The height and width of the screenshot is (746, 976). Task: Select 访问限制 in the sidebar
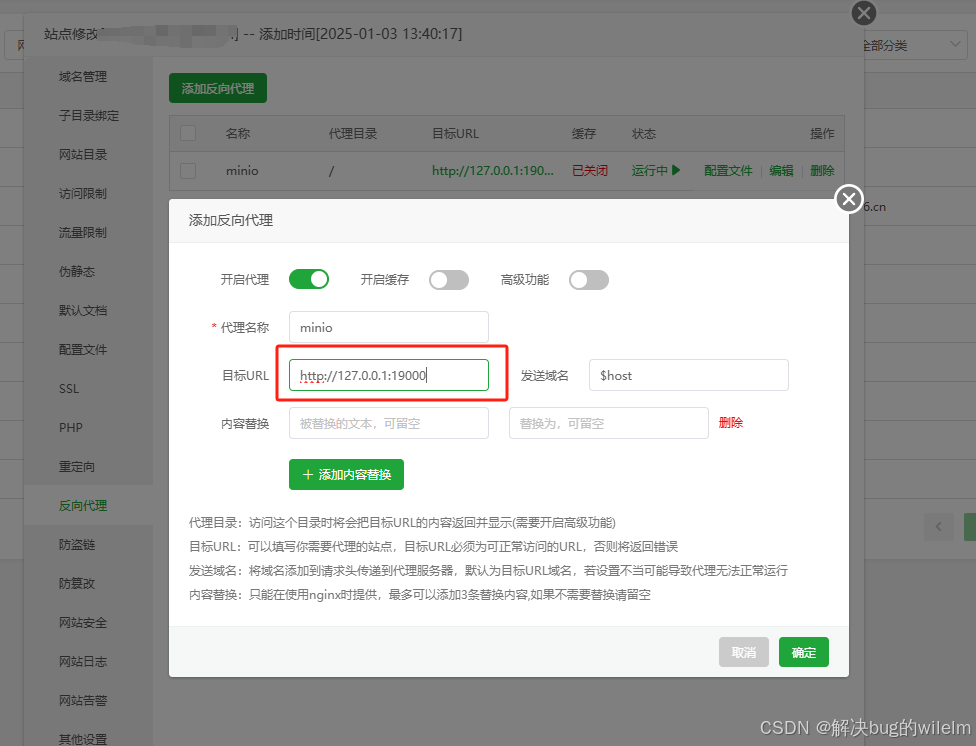click(83, 194)
